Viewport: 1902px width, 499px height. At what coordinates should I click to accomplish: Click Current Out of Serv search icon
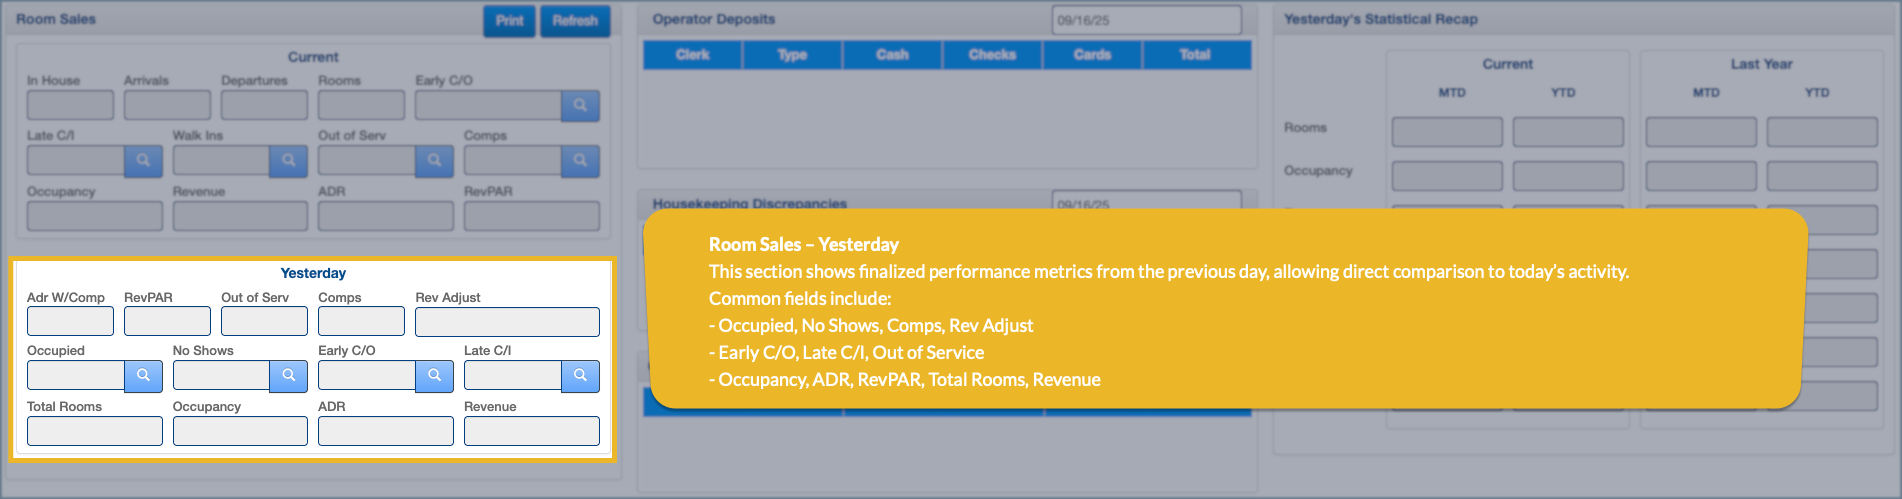pos(434,161)
